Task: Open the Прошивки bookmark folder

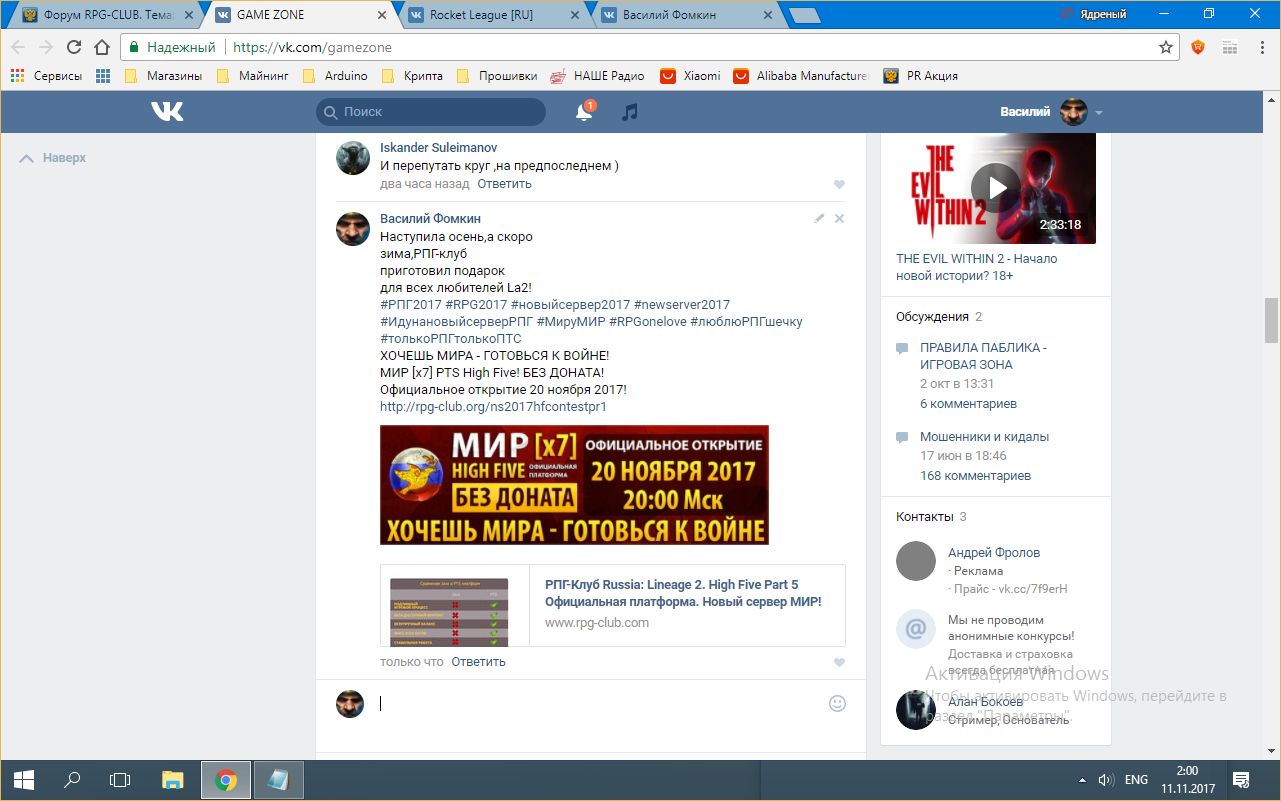Action: (x=497, y=76)
